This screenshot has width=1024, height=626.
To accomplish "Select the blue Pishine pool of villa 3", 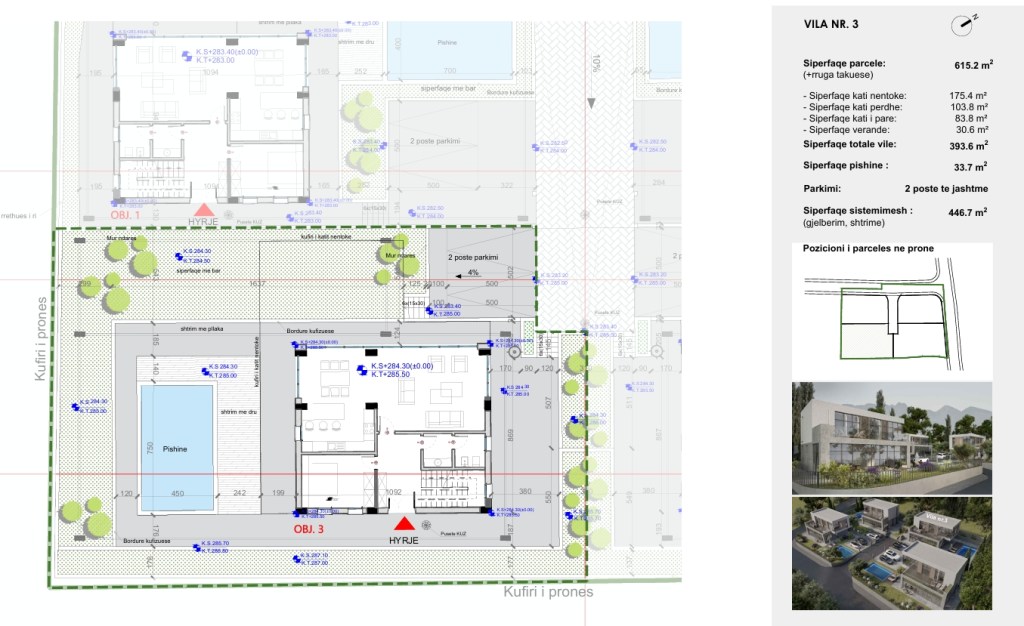I will 177,441.
